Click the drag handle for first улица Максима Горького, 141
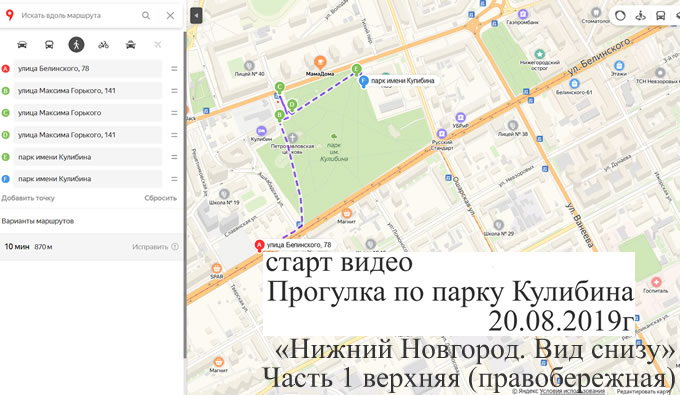This screenshot has width=680, height=395. (174, 91)
